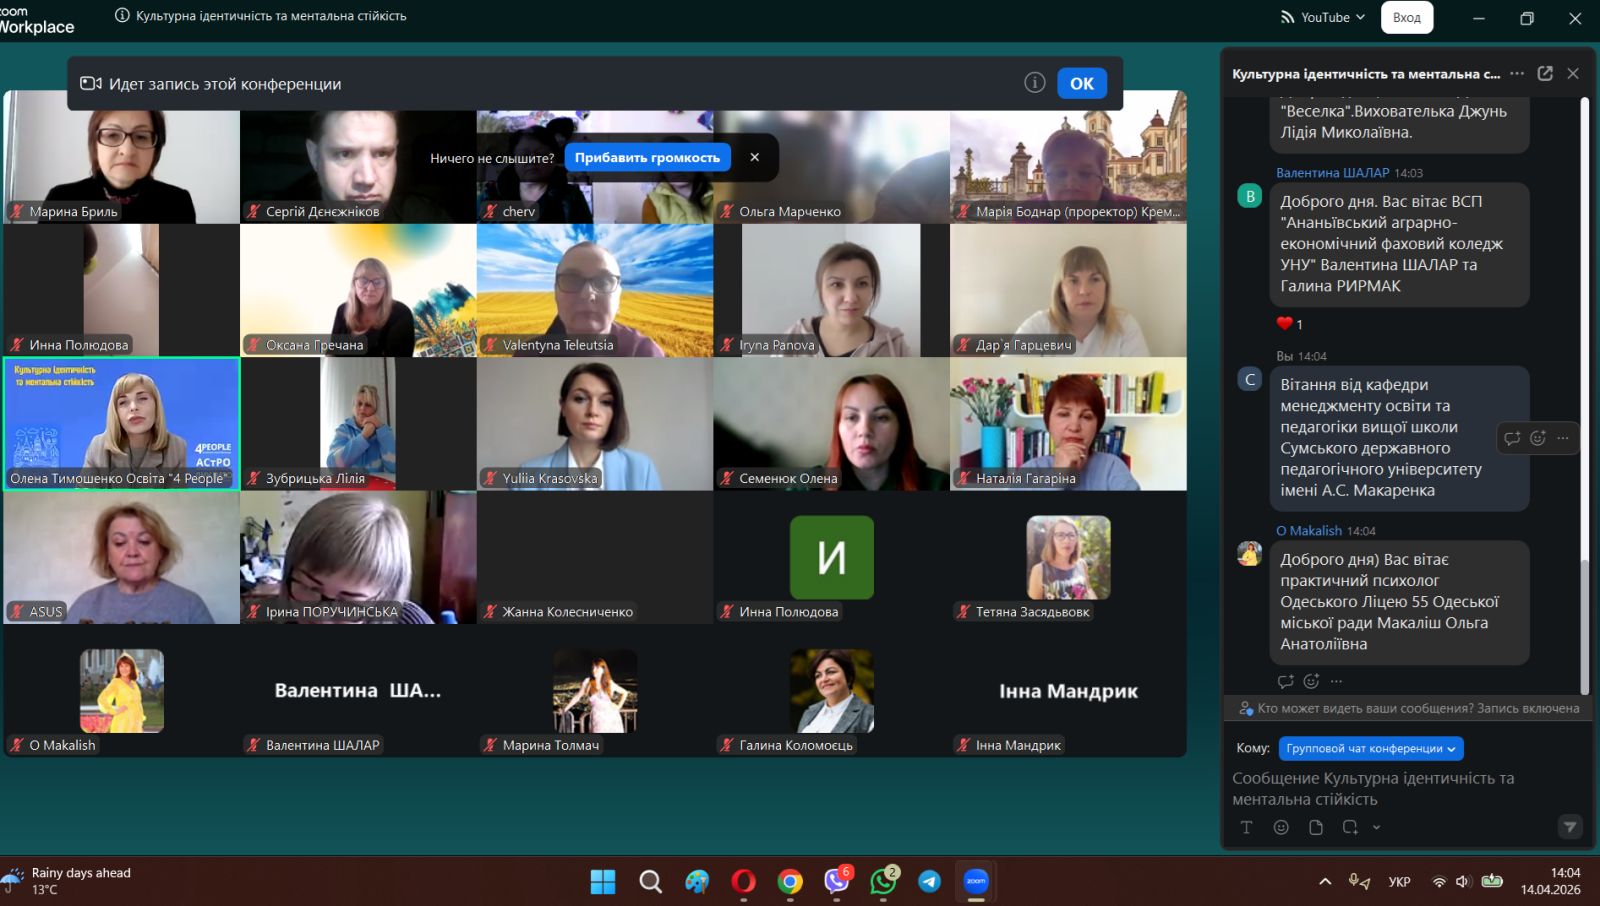The image size is (1600, 906).
Task: Add emoji reaction under O Makalish message
Action: pyautogui.click(x=1311, y=681)
